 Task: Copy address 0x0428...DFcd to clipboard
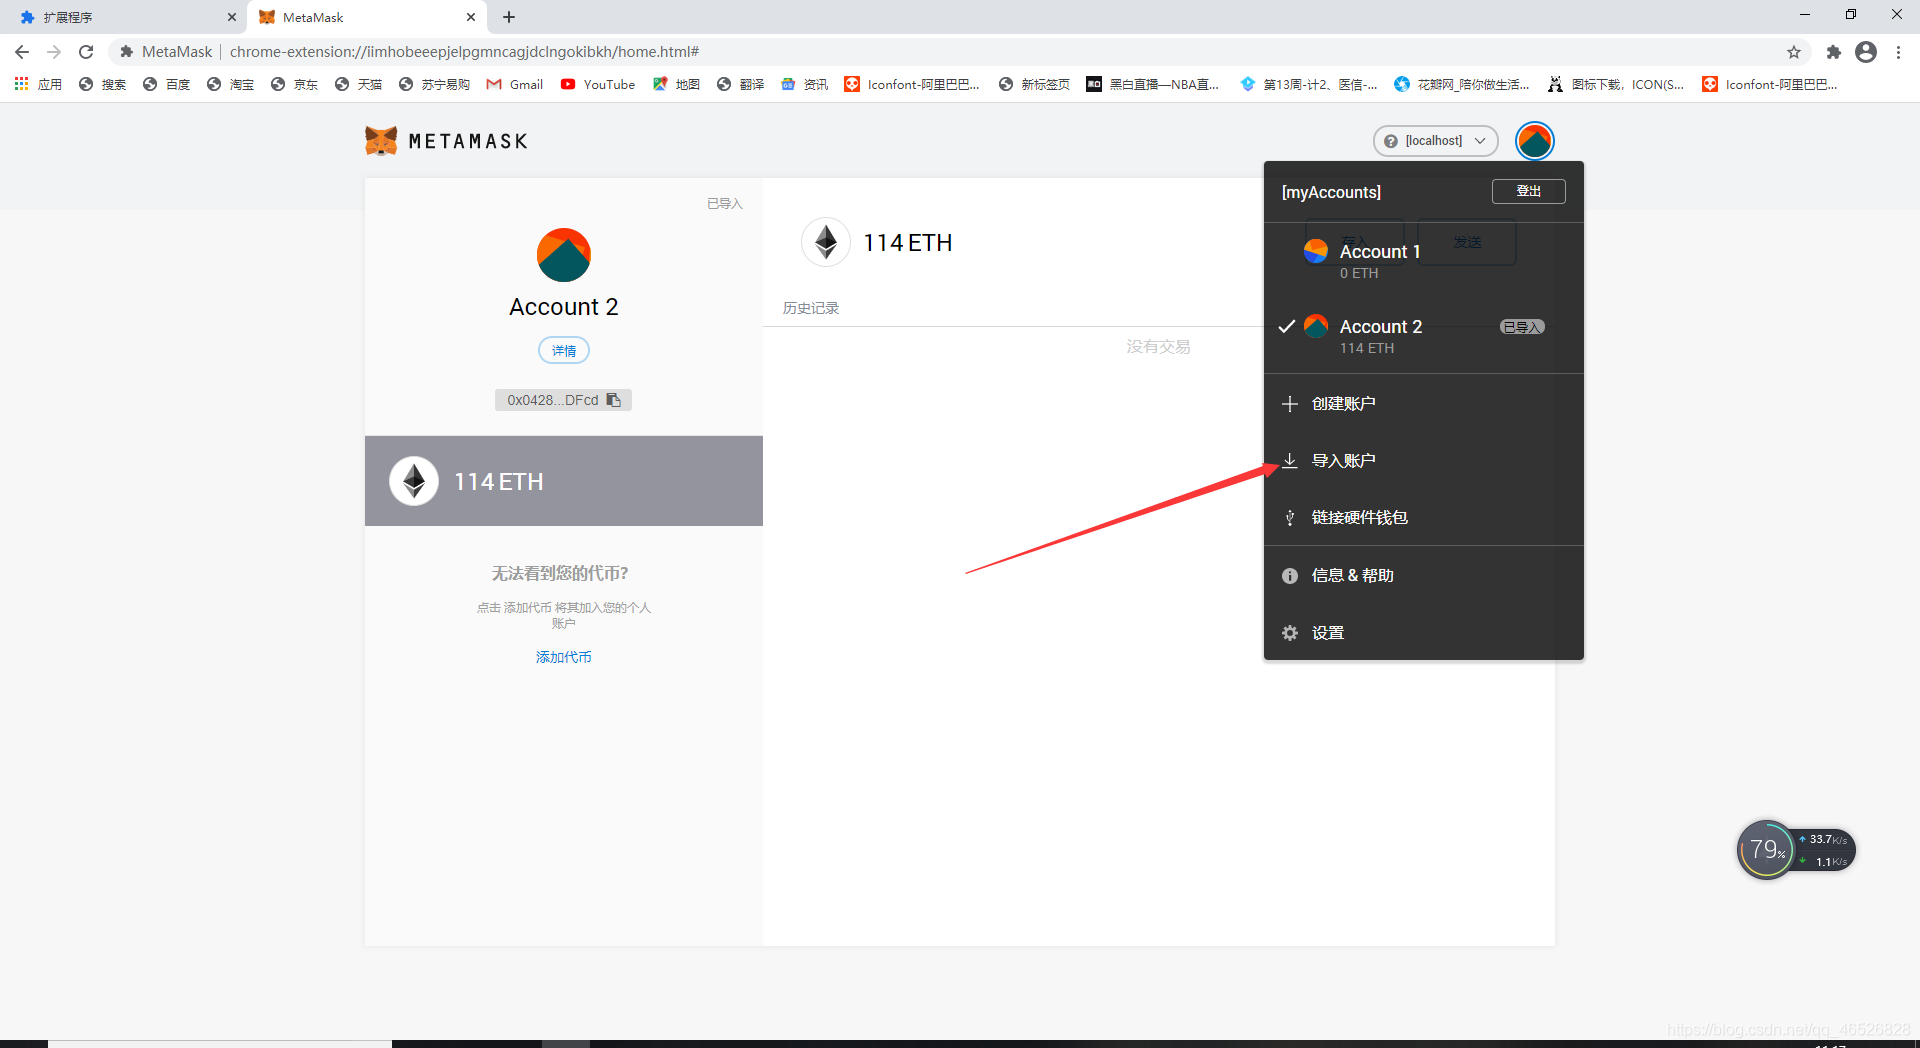(563, 400)
